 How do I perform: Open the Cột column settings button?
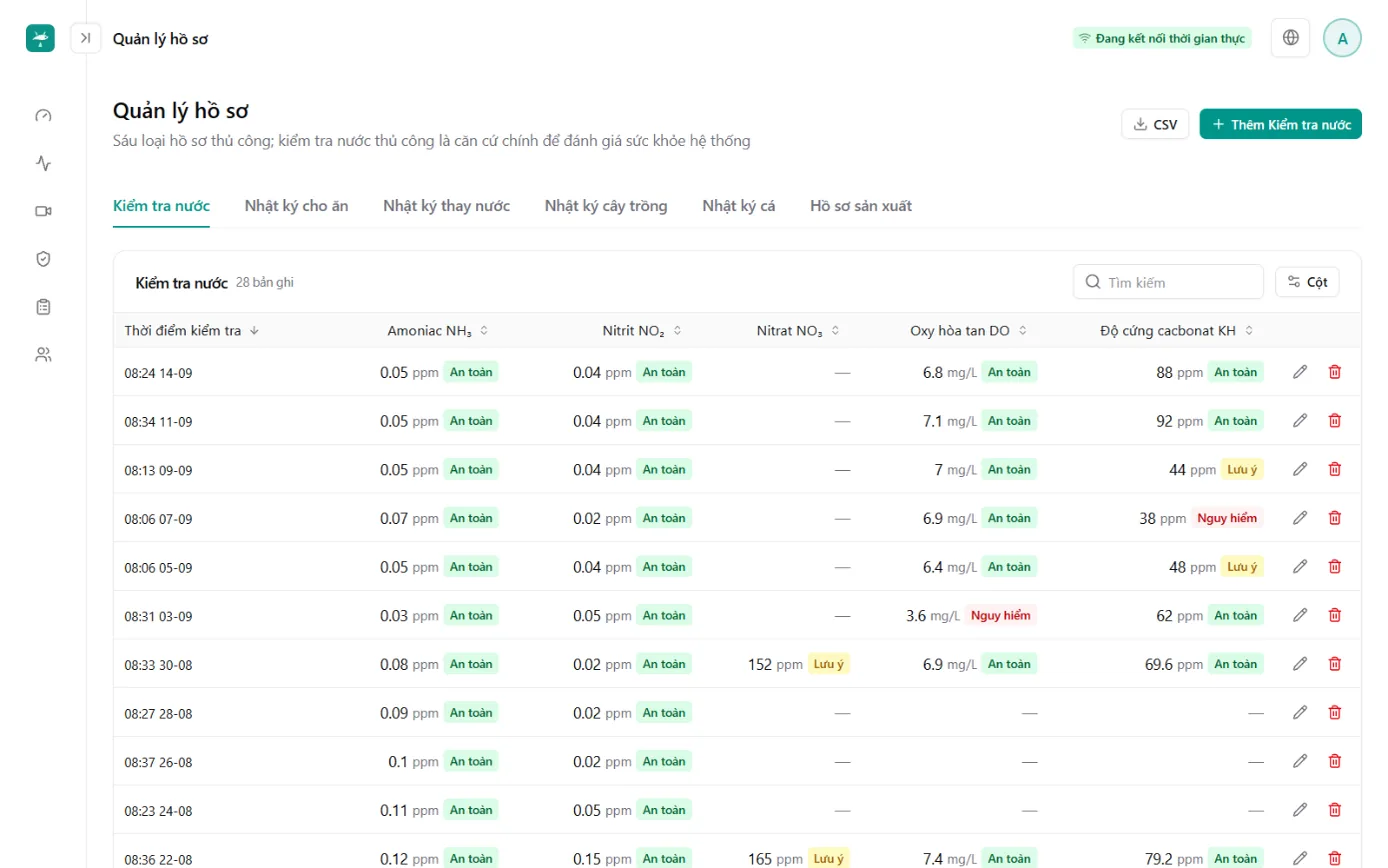pos(1307,282)
